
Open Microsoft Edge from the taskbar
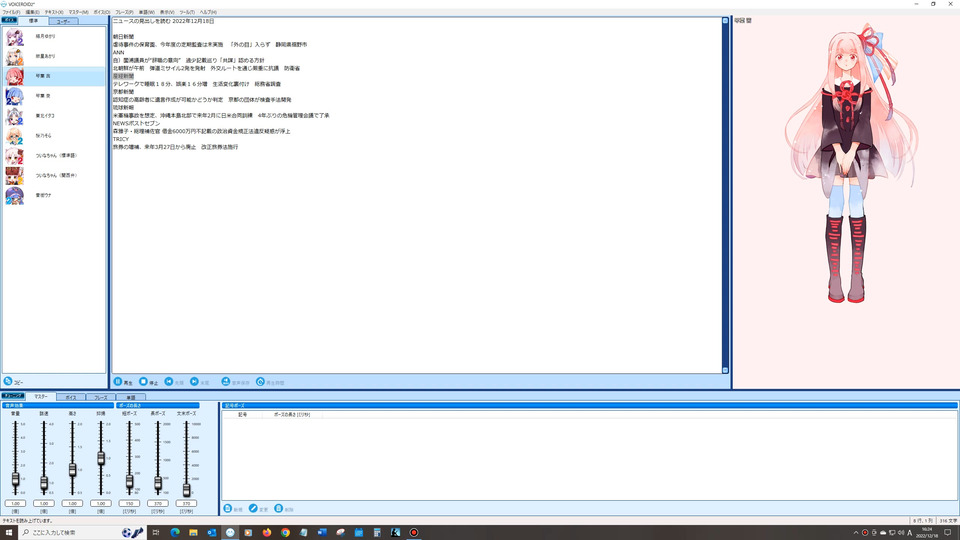pyautogui.click(x=175, y=533)
